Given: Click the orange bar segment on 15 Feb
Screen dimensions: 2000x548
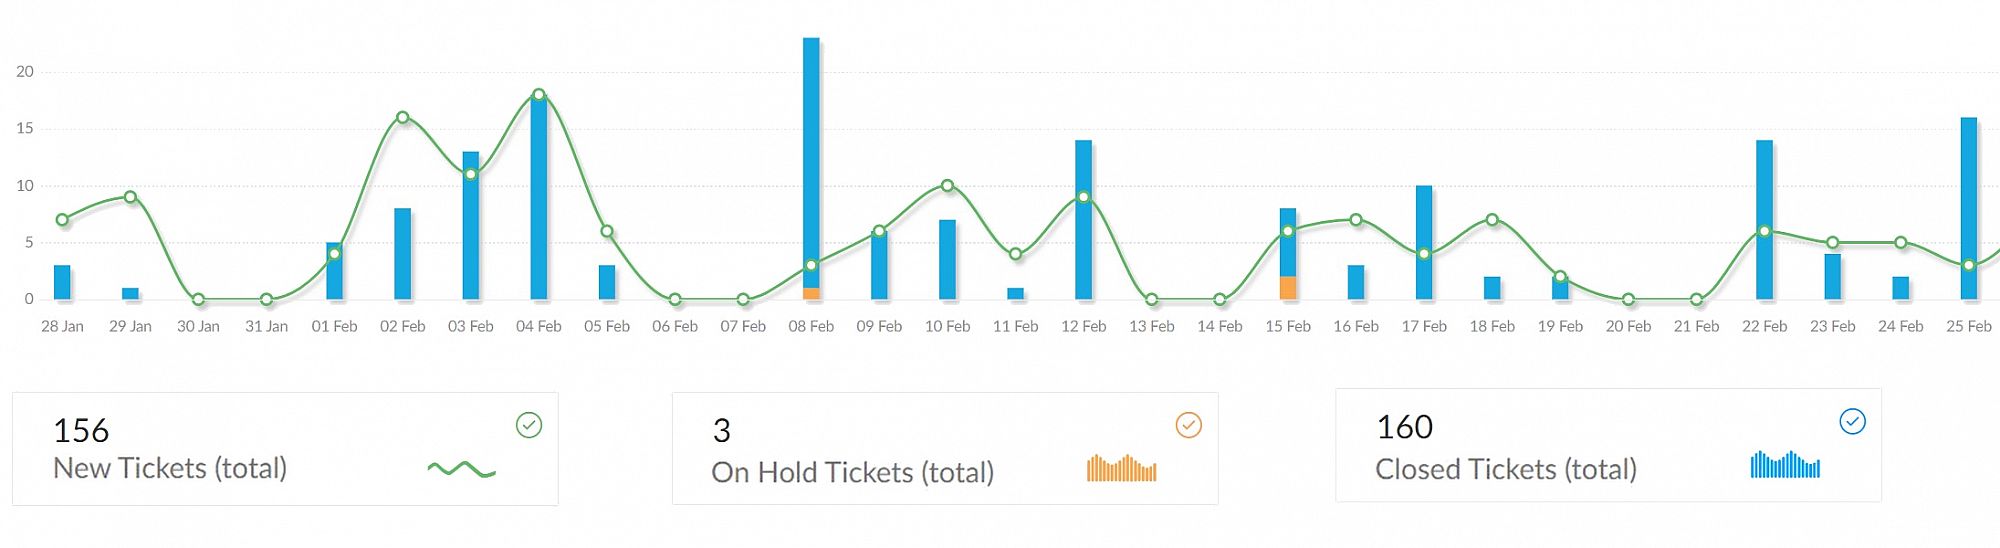Looking at the screenshot, I should point(1288,288).
